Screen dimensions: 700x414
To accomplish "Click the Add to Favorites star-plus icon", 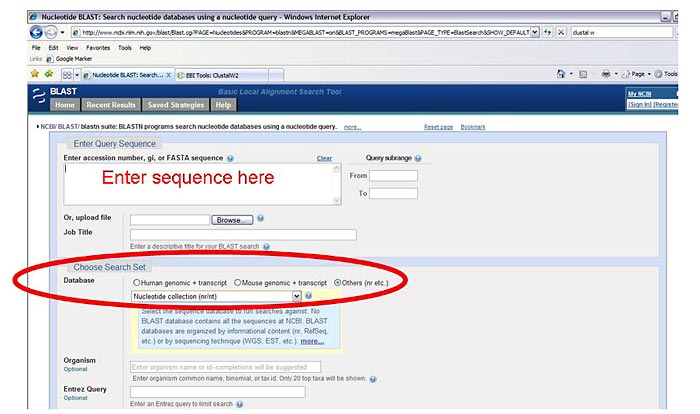I will 49,74.
